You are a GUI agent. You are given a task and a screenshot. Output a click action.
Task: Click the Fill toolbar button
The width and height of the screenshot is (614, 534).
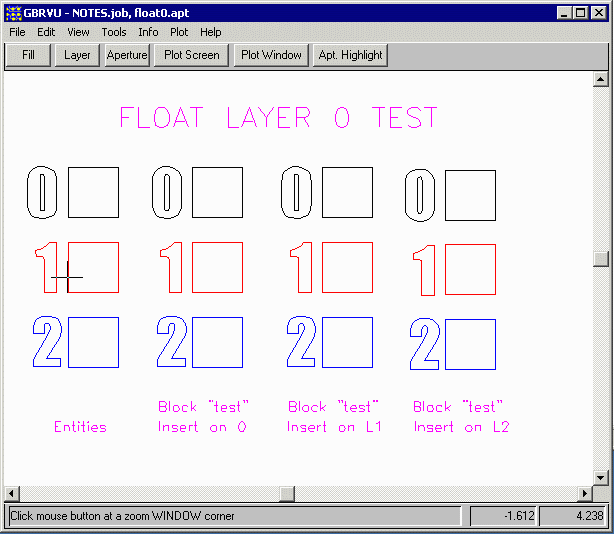[28, 55]
